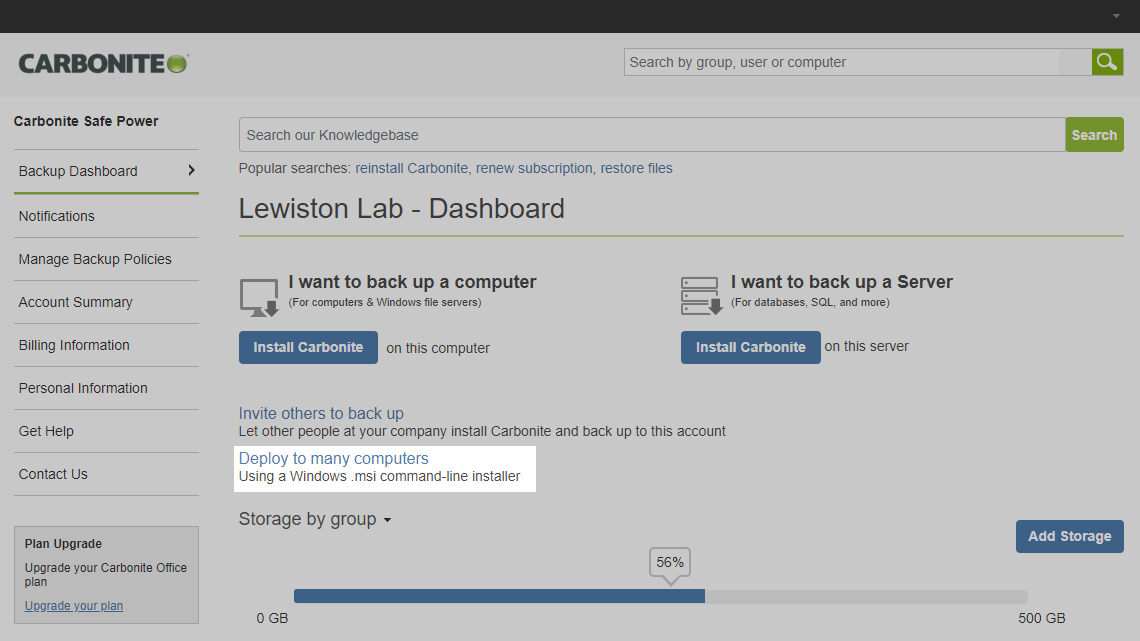1140x641 pixels.
Task: Select Personal Information in sidebar
Action: (83, 388)
